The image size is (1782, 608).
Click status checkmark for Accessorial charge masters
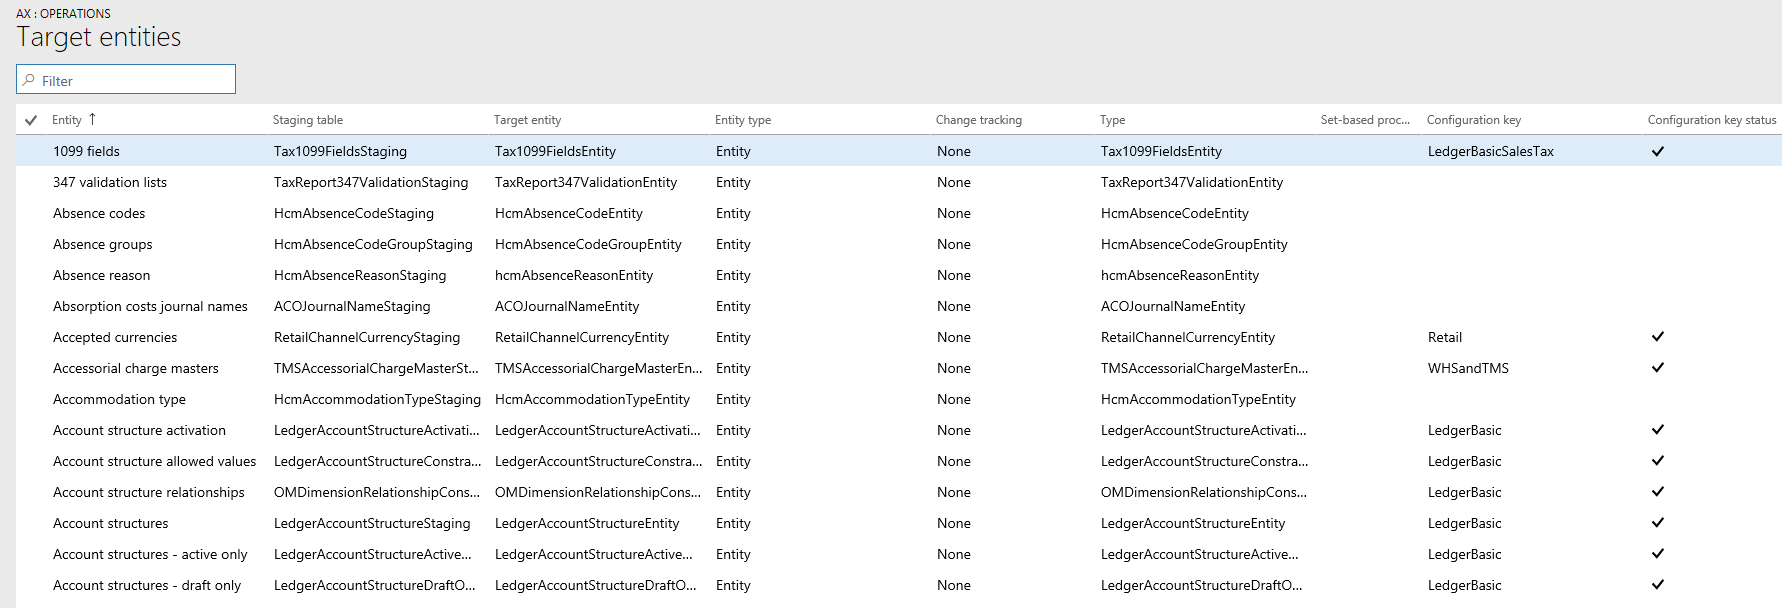pos(1658,367)
